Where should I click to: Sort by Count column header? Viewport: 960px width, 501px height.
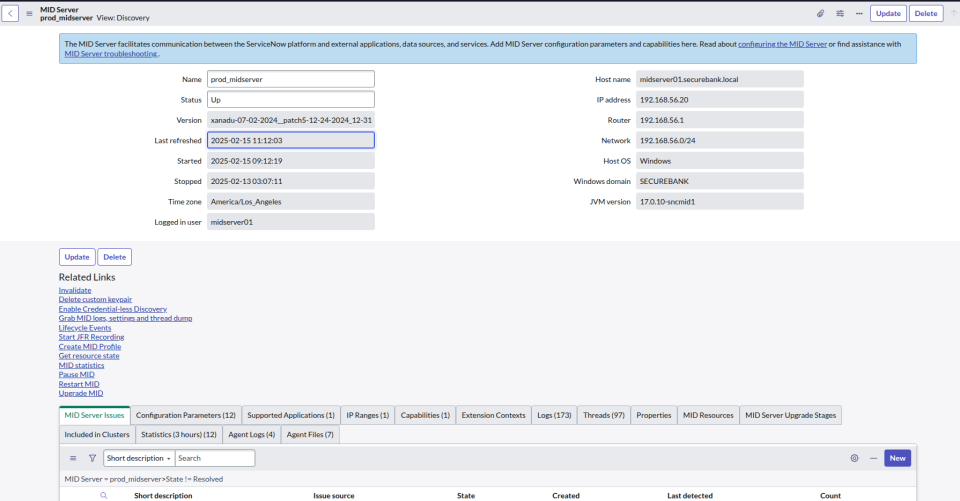[x=830, y=495]
